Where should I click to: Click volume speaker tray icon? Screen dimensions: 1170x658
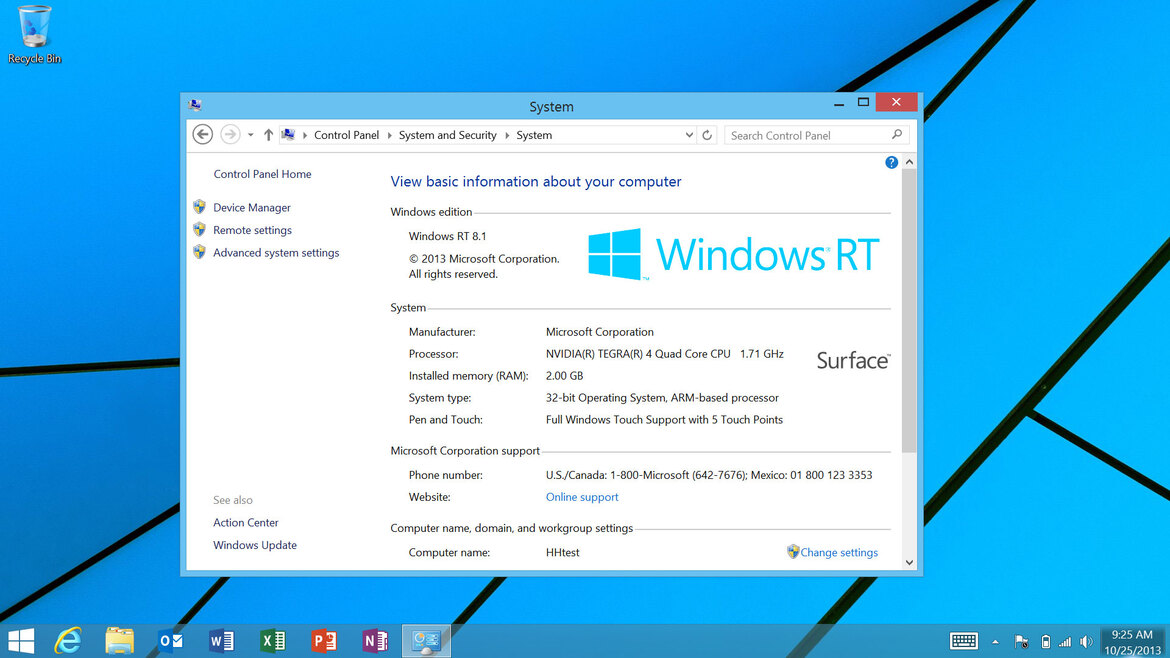pos(1086,642)
